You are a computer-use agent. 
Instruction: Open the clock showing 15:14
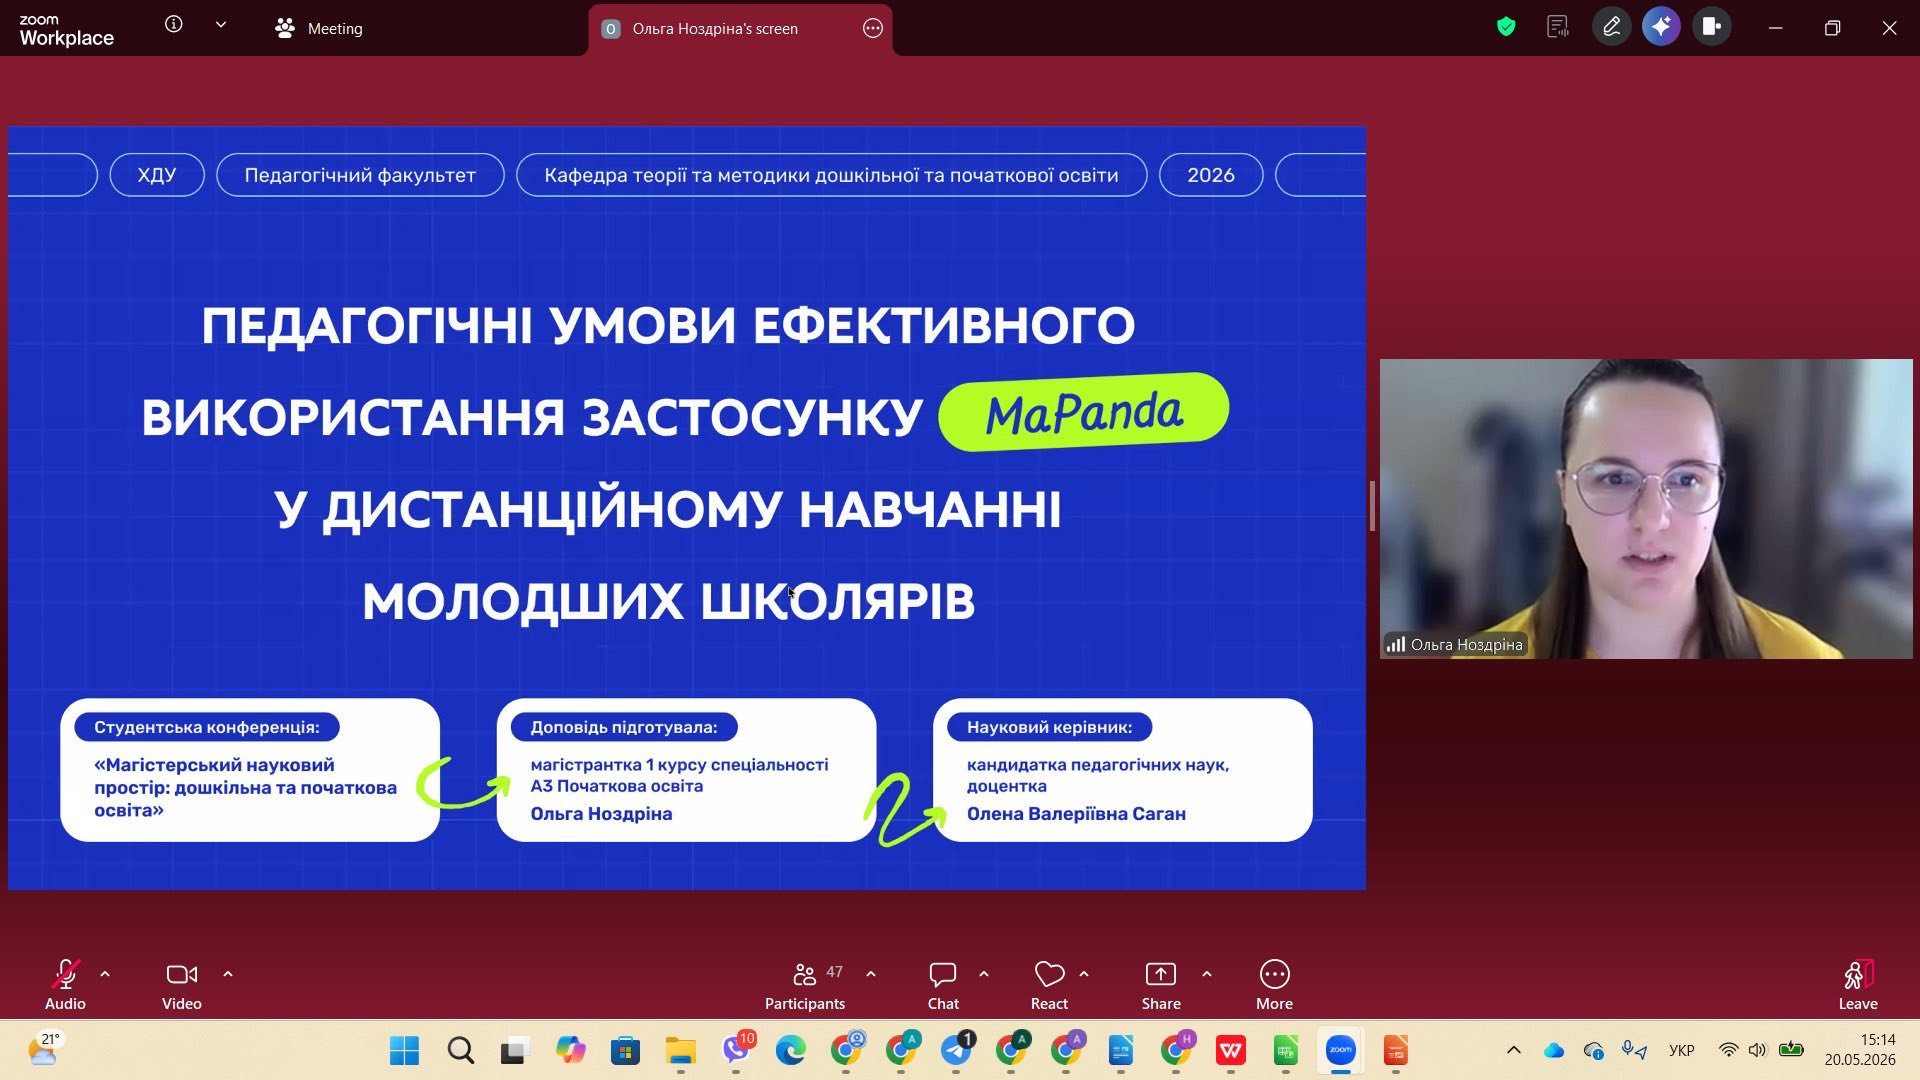(x=1860, y=1050)
